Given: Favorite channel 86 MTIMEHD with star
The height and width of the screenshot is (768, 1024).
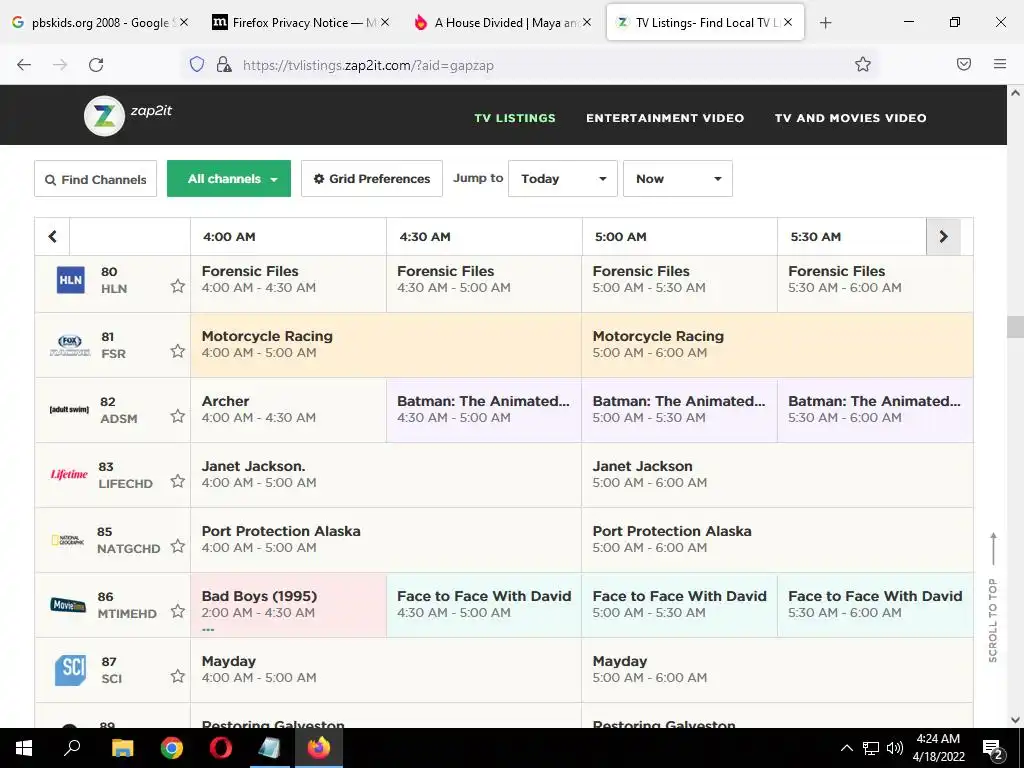Looking at the screenshot, I should coord(178,611).
